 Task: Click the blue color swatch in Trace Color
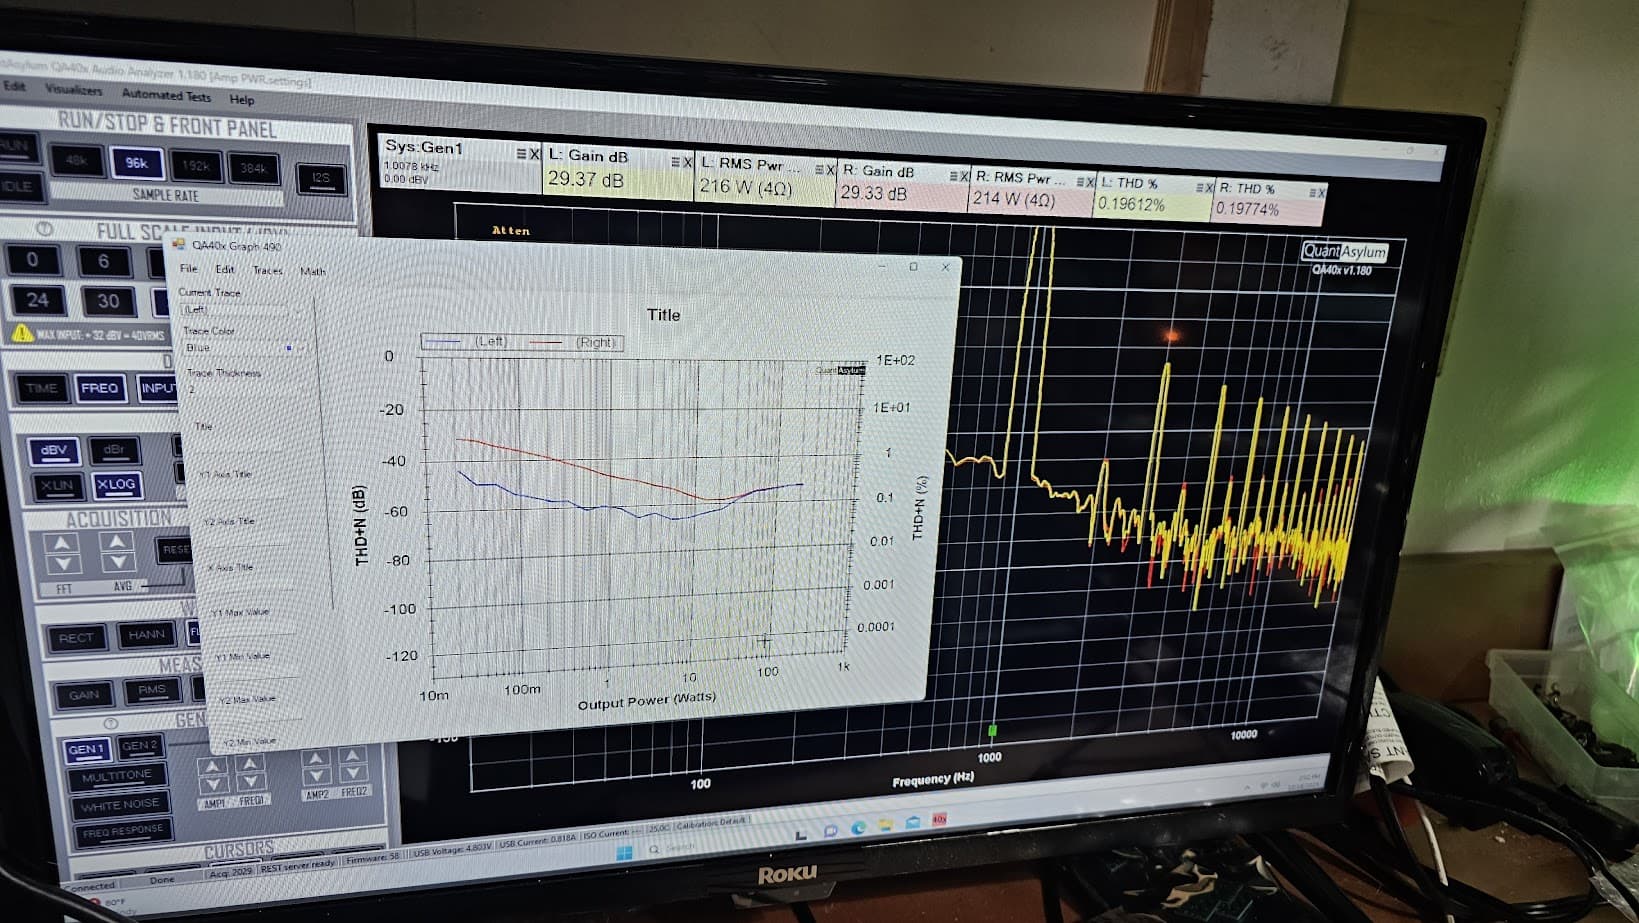point(289,348)
